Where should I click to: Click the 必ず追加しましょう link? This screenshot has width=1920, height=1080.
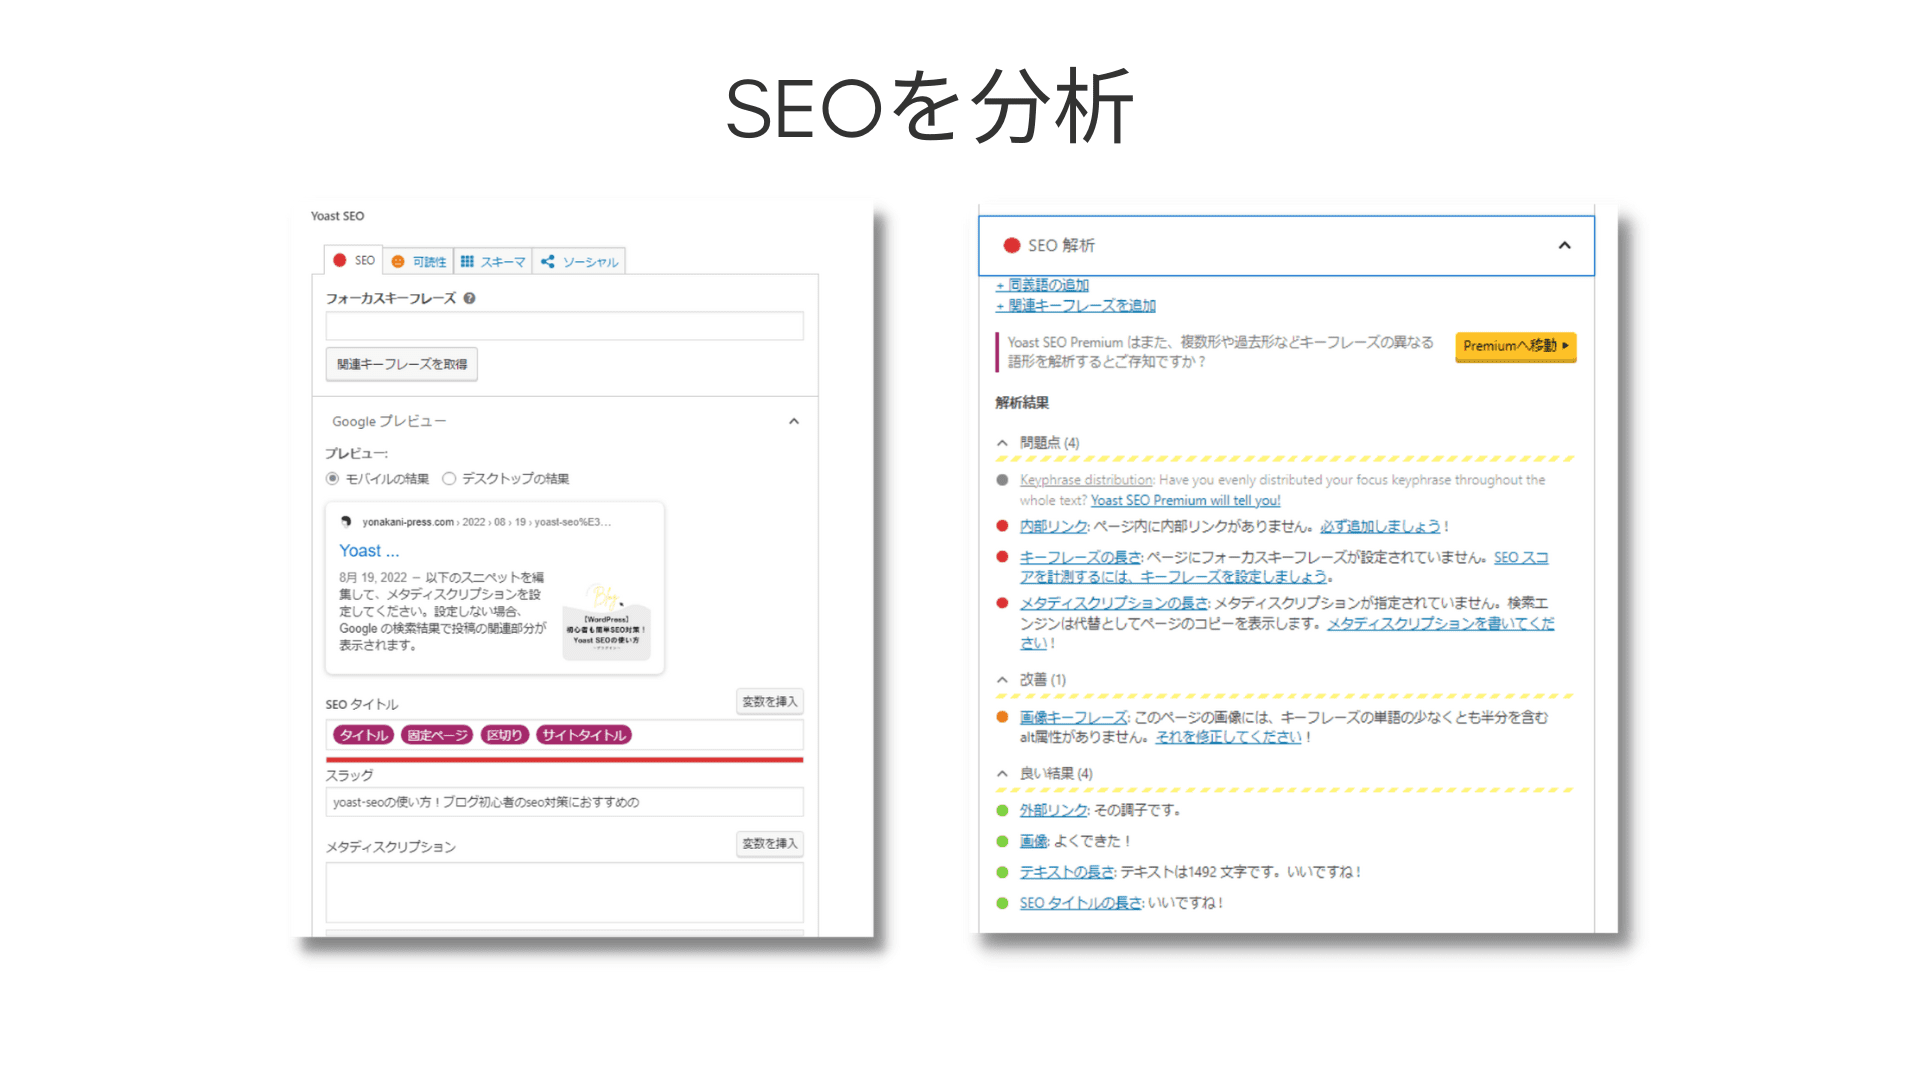[x=1380, y=526]
